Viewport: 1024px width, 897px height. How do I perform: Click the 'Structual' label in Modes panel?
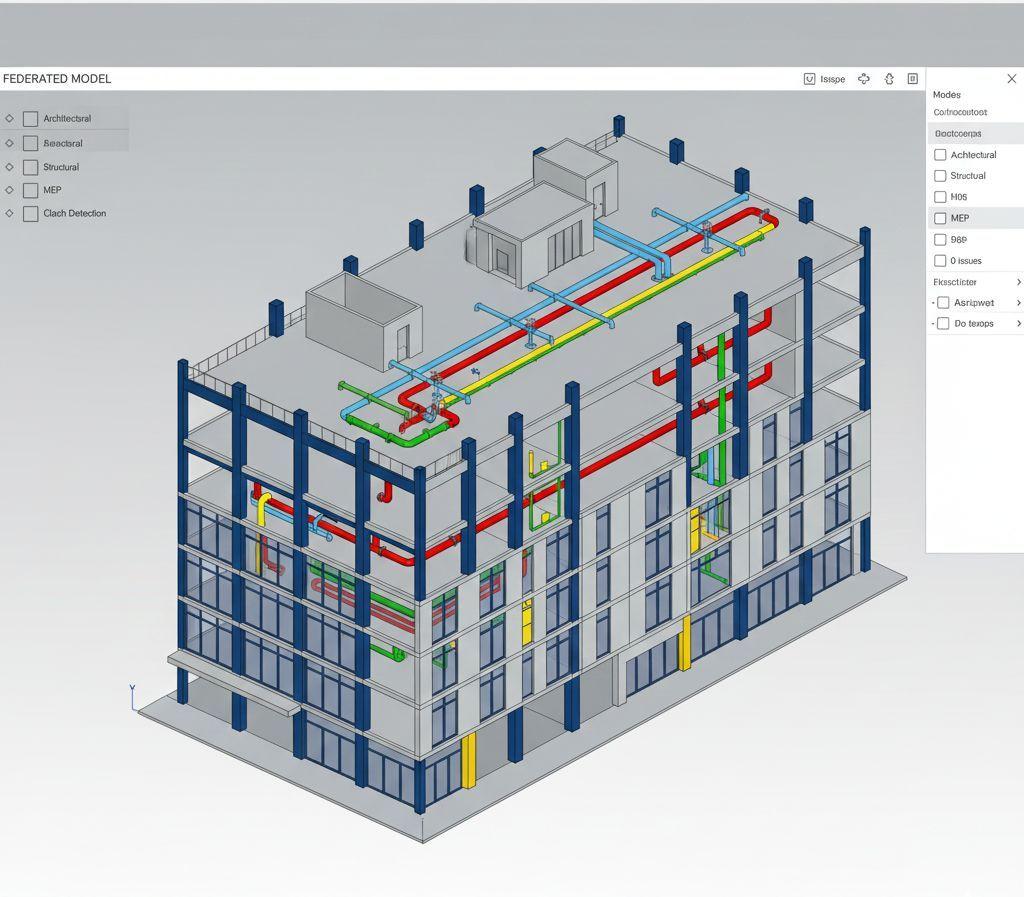[968, 176]
